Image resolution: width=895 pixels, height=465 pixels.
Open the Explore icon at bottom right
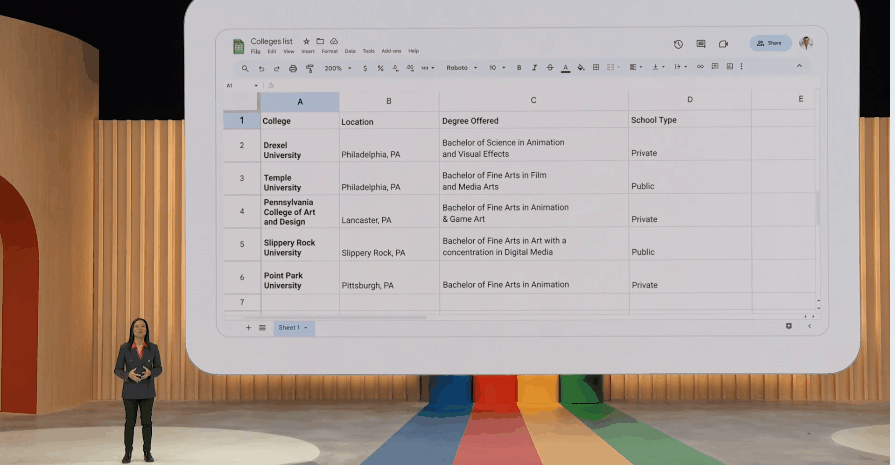click(x=789, y=326)
